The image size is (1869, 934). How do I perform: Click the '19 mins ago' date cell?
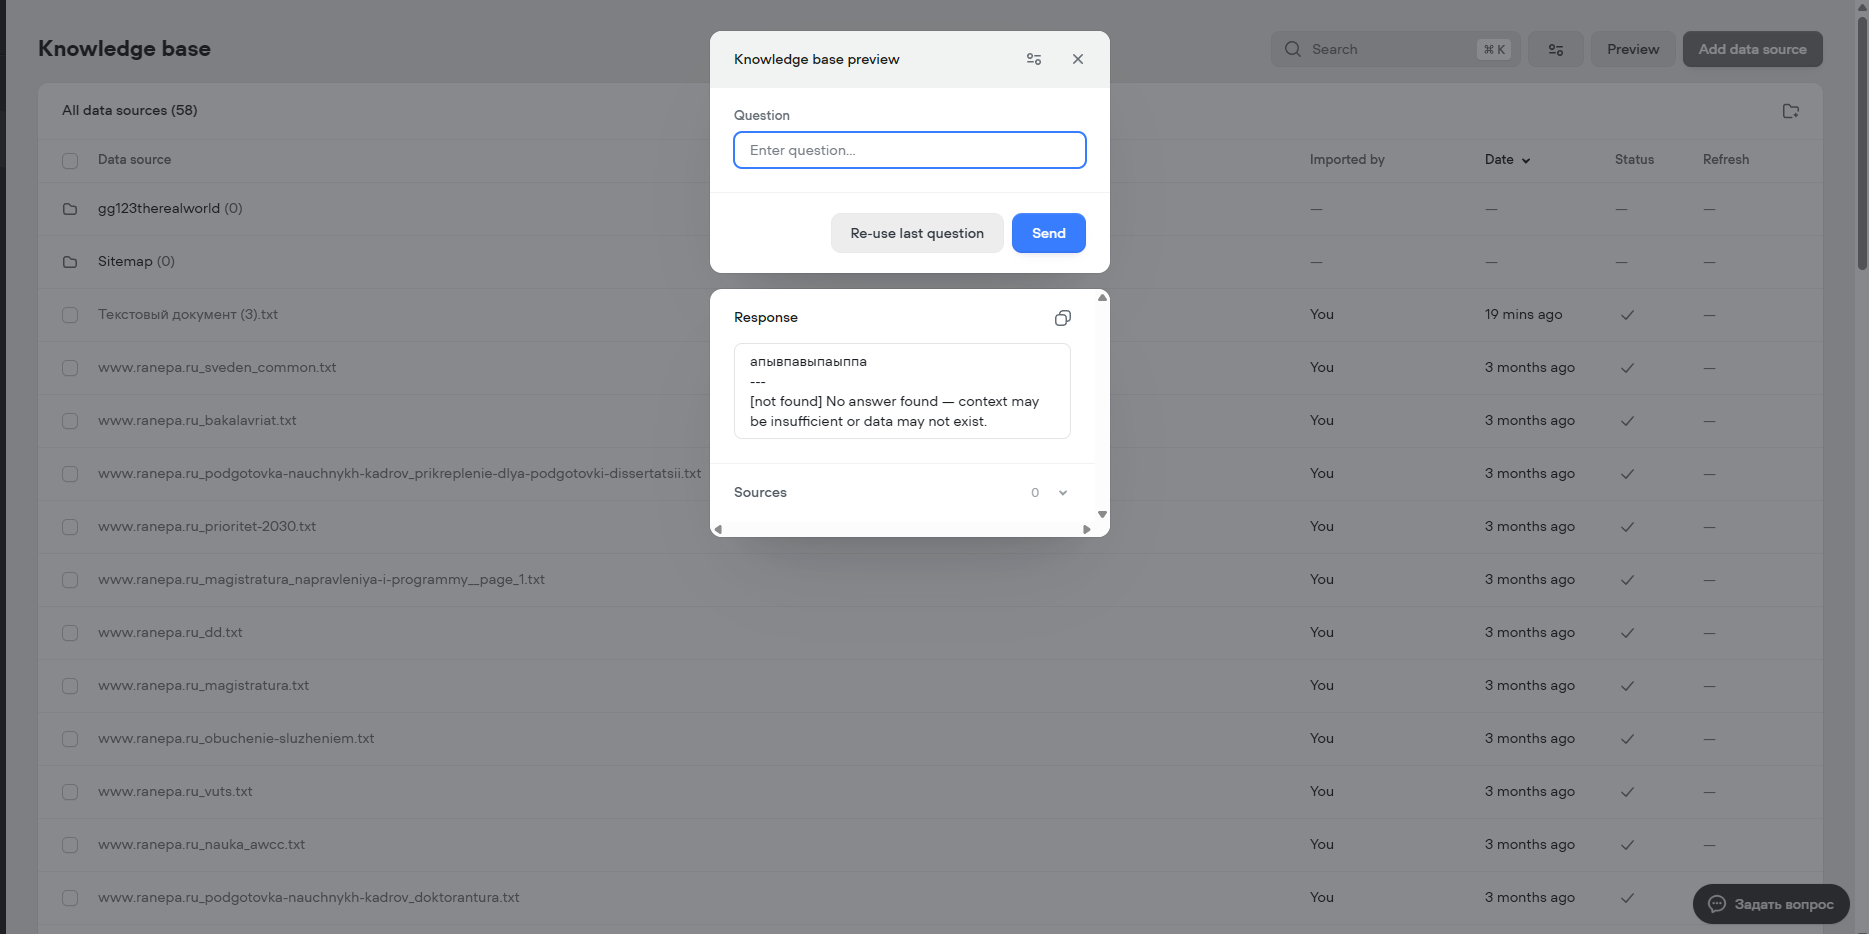(1523, 314)
